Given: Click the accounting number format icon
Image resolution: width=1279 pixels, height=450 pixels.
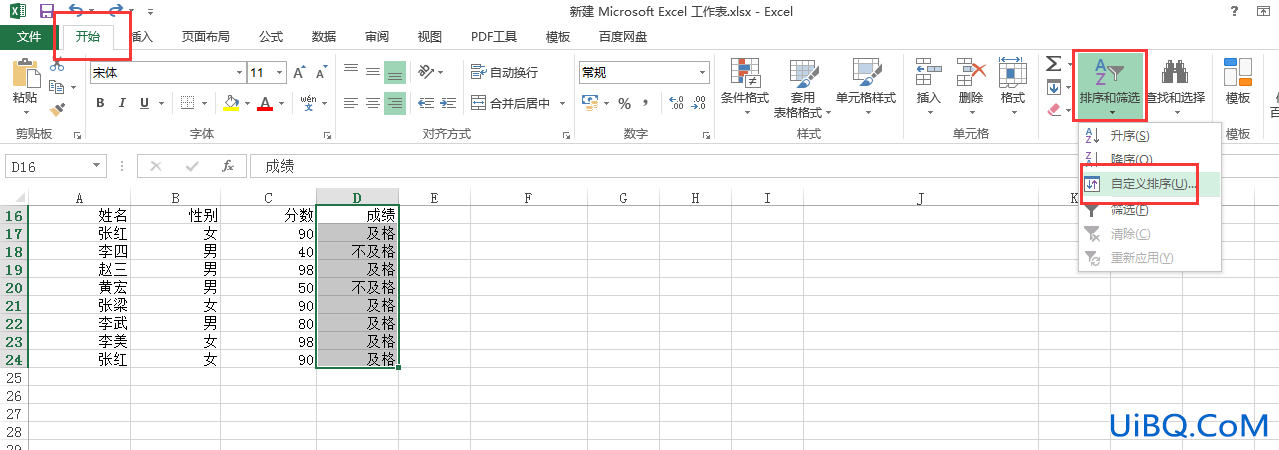Looking at the screenshot, I should [590, 103].
